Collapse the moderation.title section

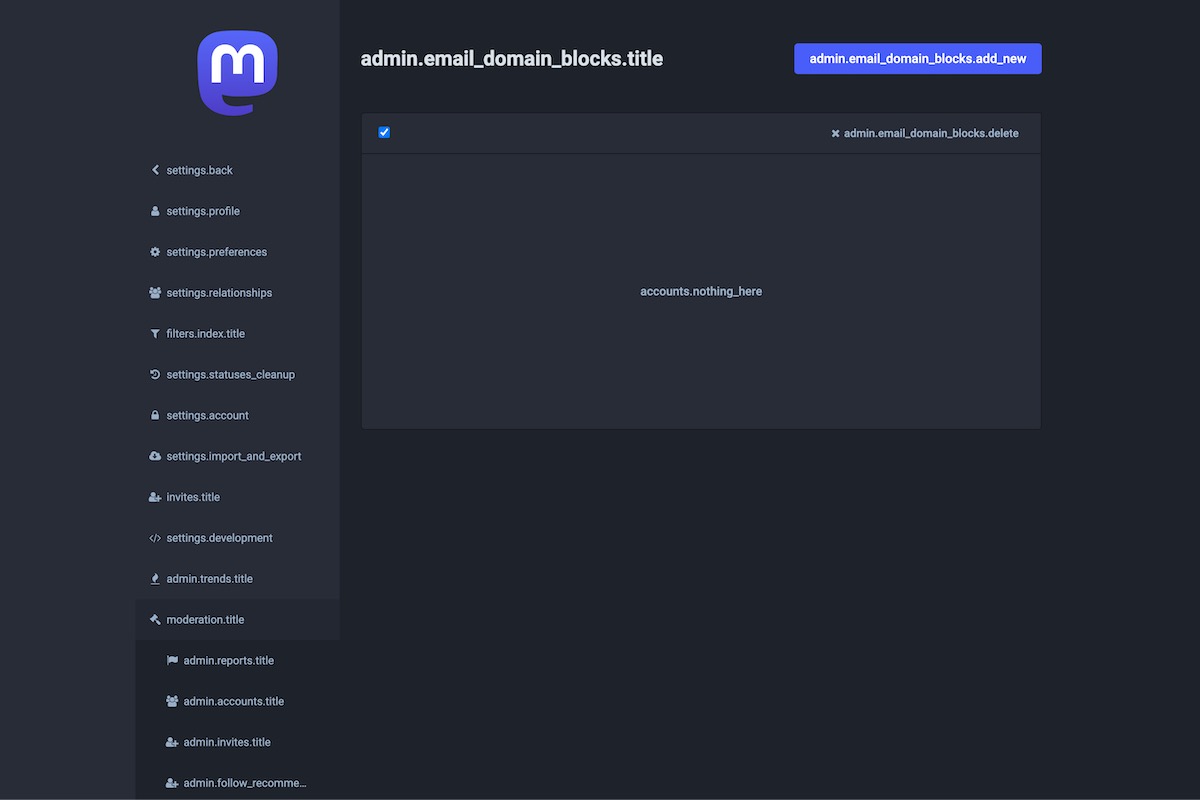pyautogui.click(x=205, y=620)
